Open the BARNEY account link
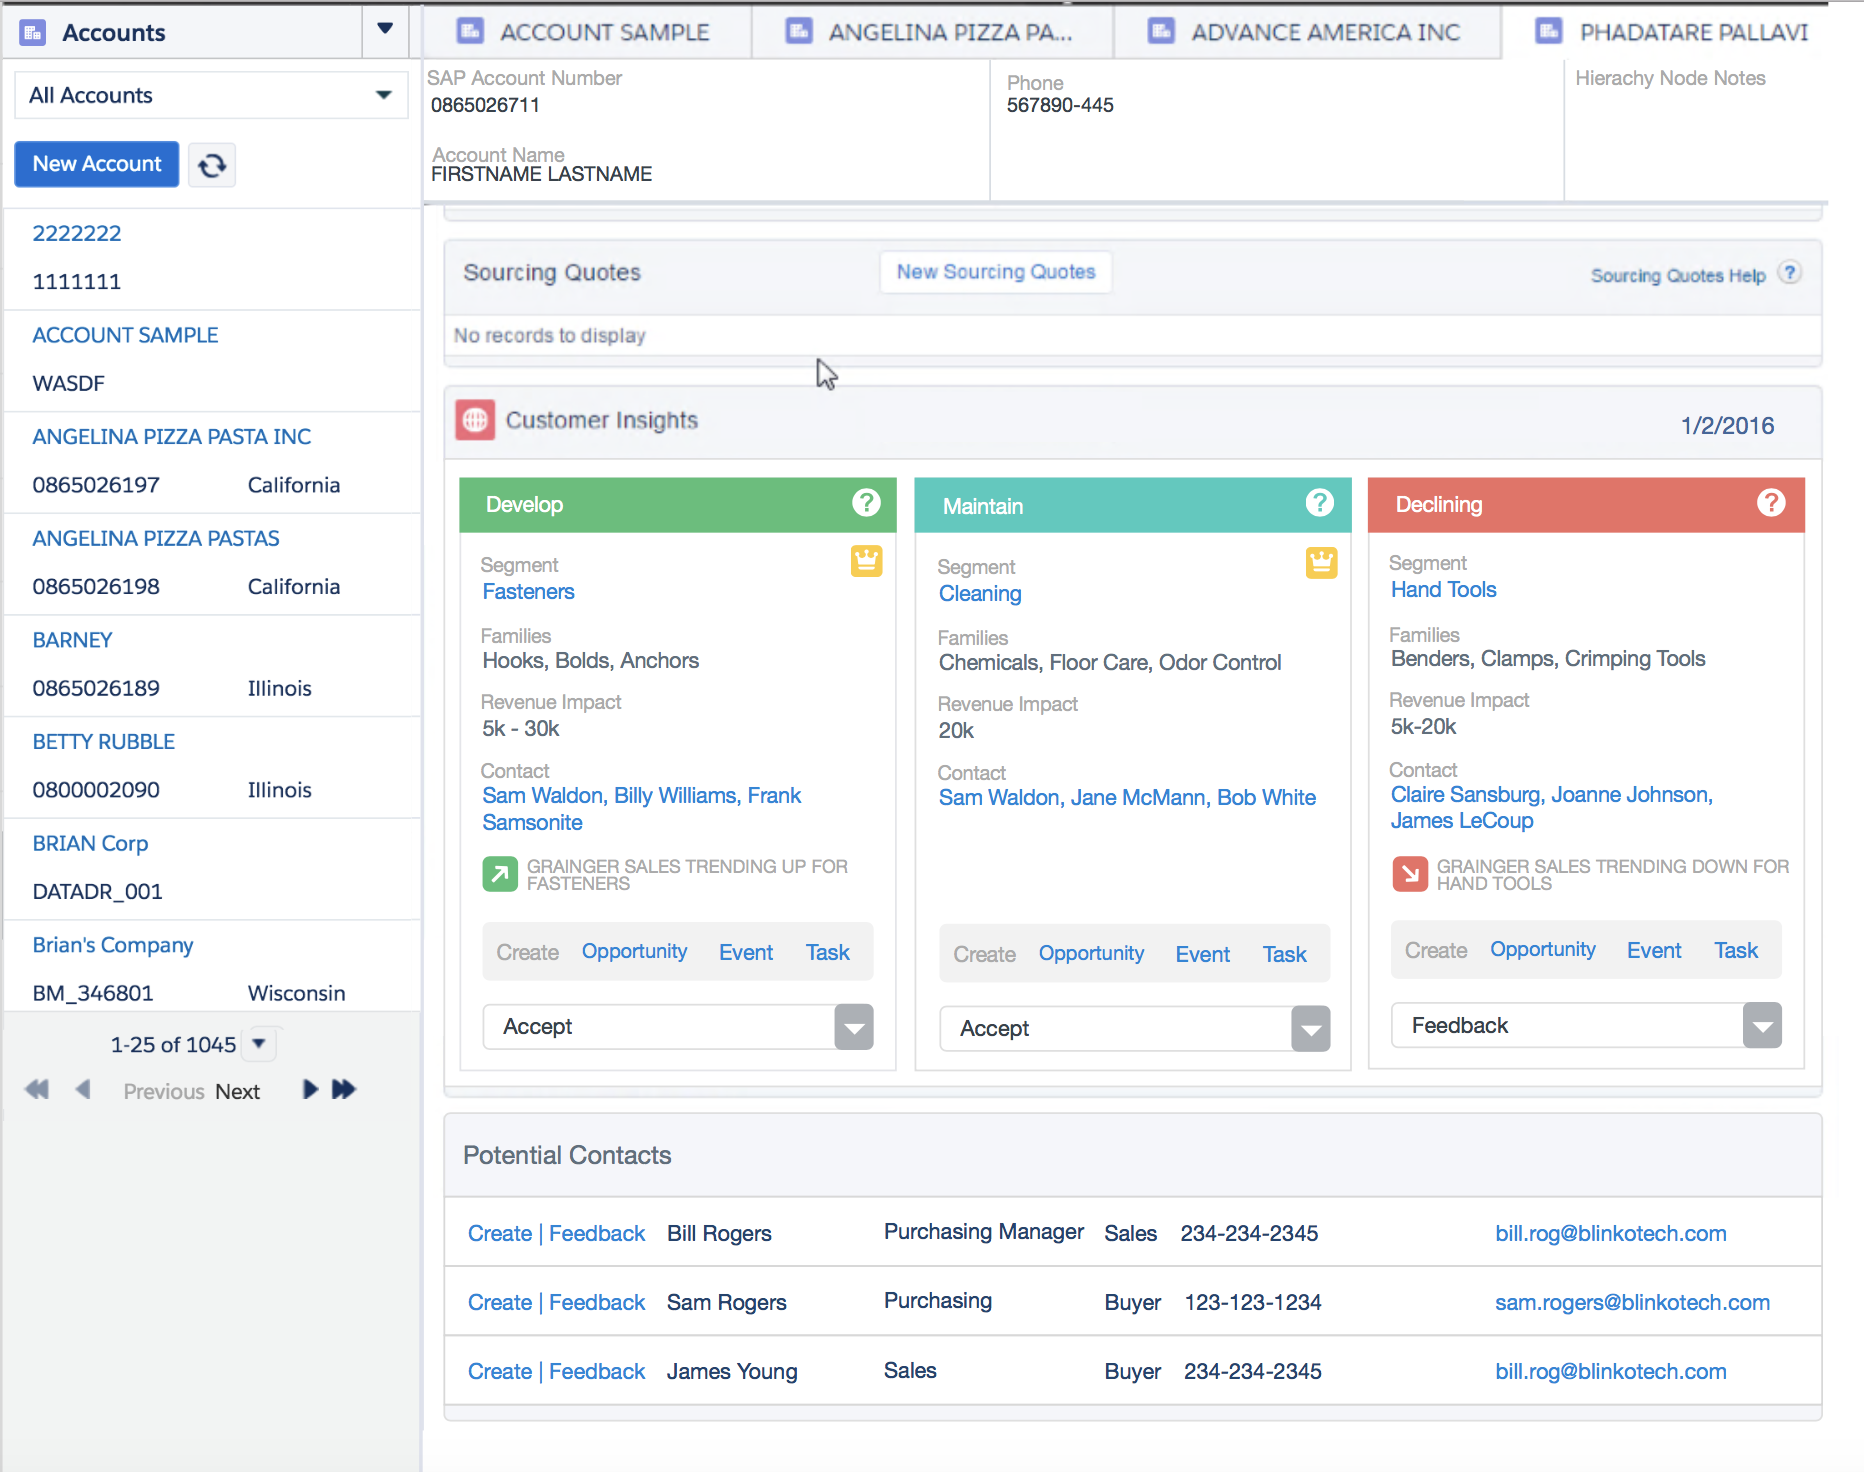The height and width of the screenshot is (1472, 1864). tap(72, 640)
